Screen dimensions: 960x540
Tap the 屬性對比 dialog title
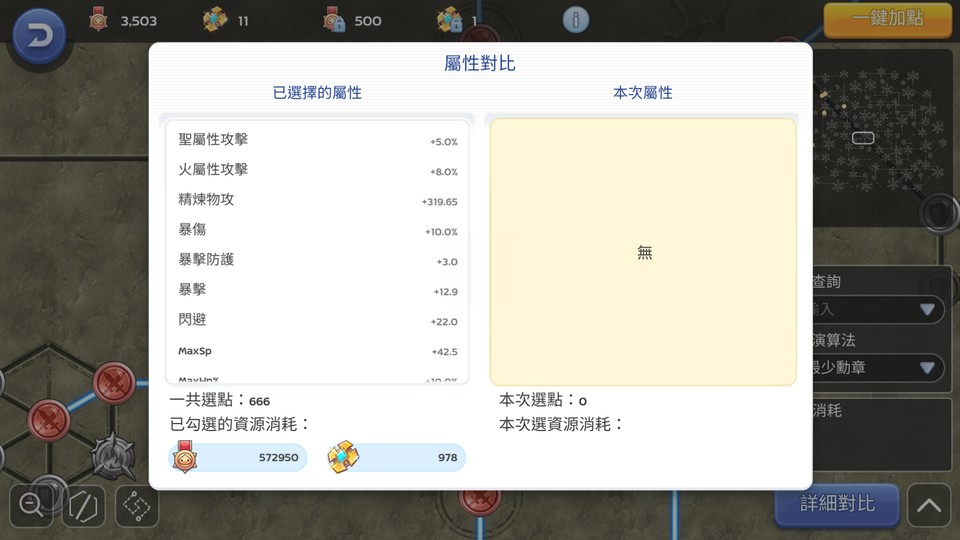pos(480,63)
